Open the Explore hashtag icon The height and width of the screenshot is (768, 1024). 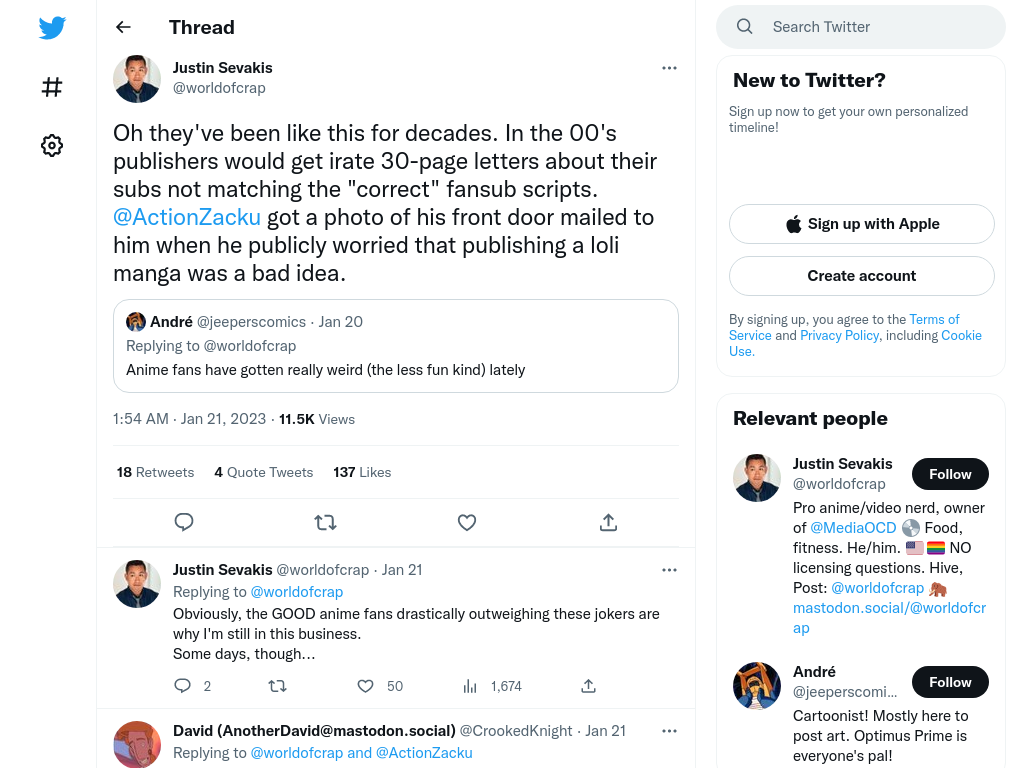[x=52, y=87]
